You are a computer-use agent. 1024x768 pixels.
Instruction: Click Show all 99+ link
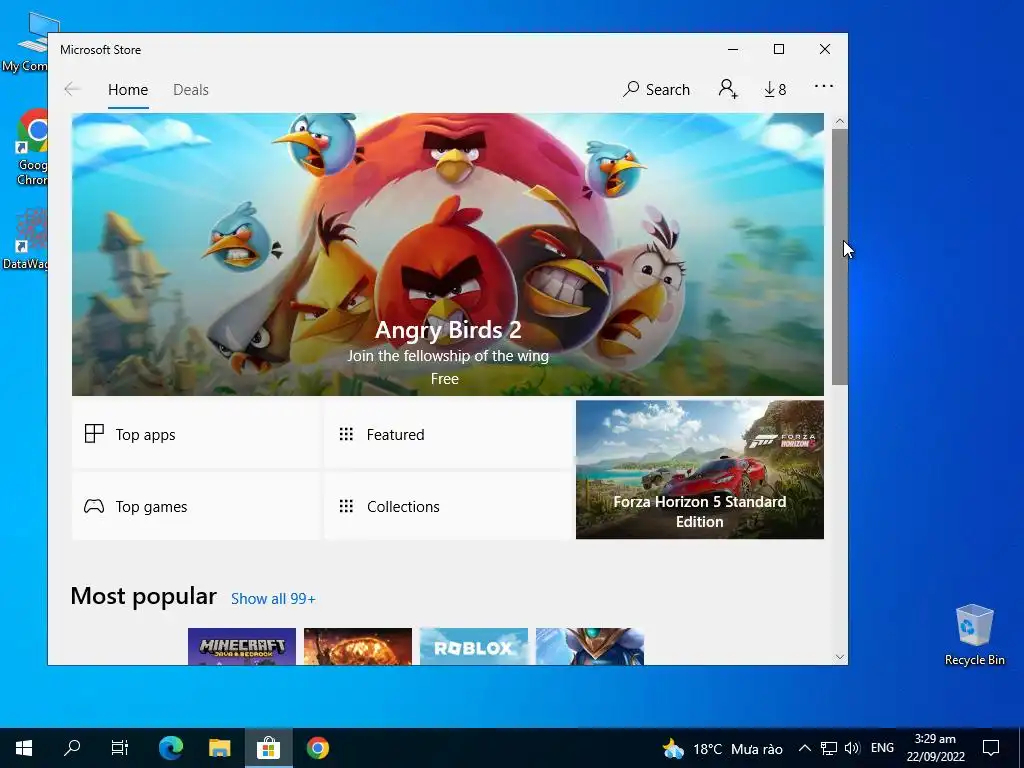coord(273,599)
